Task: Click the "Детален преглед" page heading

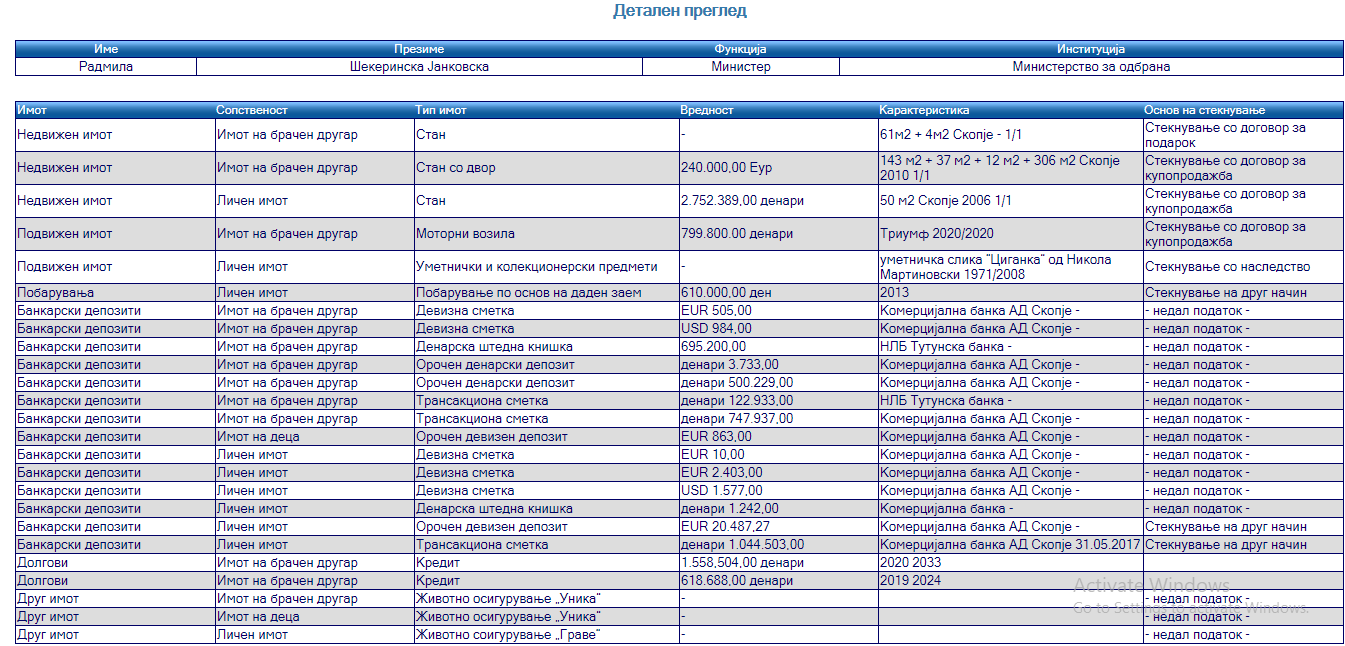Action: [679, 11]
